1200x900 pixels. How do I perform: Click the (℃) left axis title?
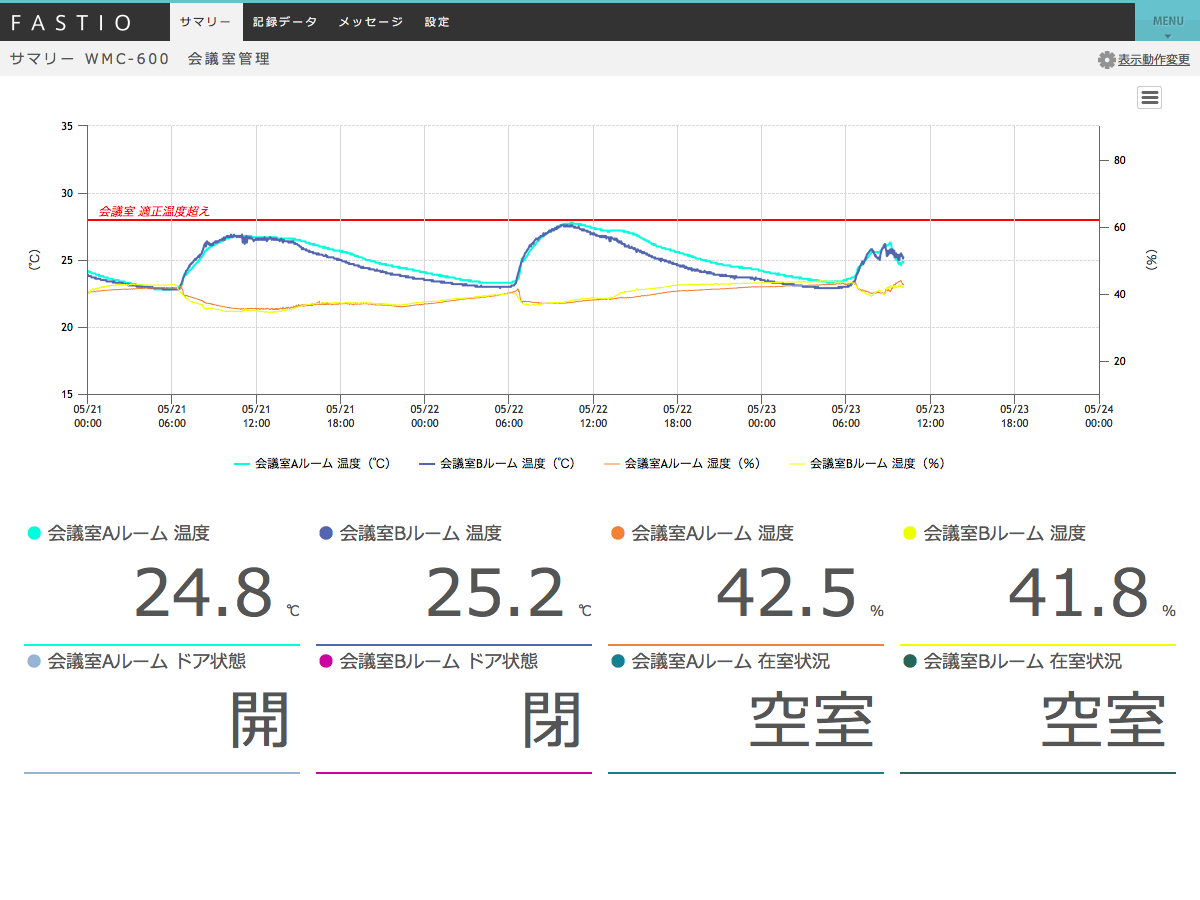click(35, 260)
